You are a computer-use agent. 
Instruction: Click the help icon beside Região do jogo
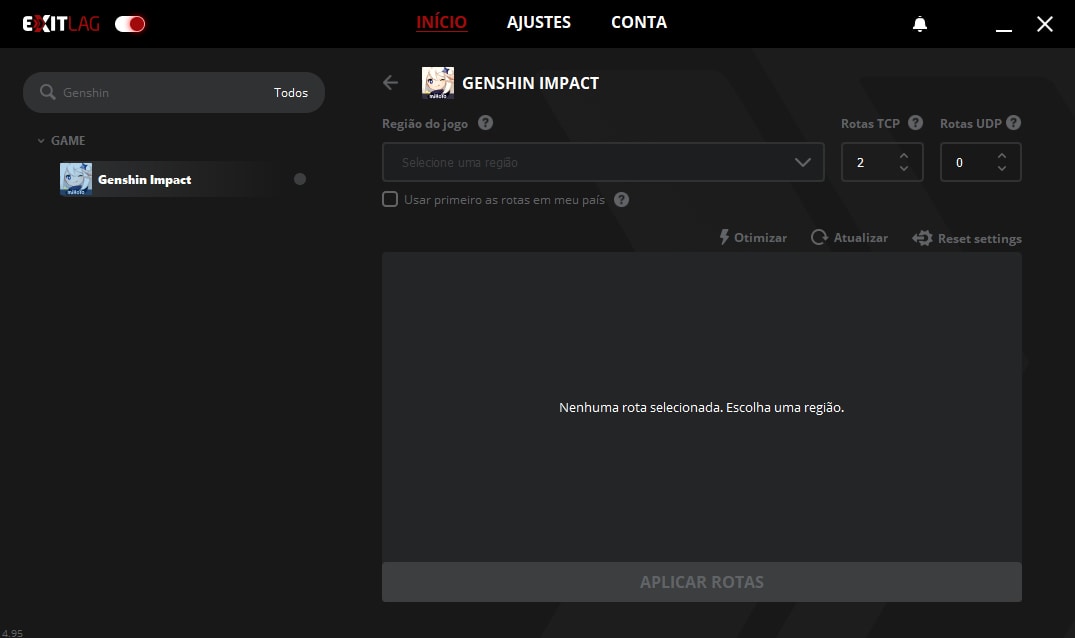click(x=485, y=123)
